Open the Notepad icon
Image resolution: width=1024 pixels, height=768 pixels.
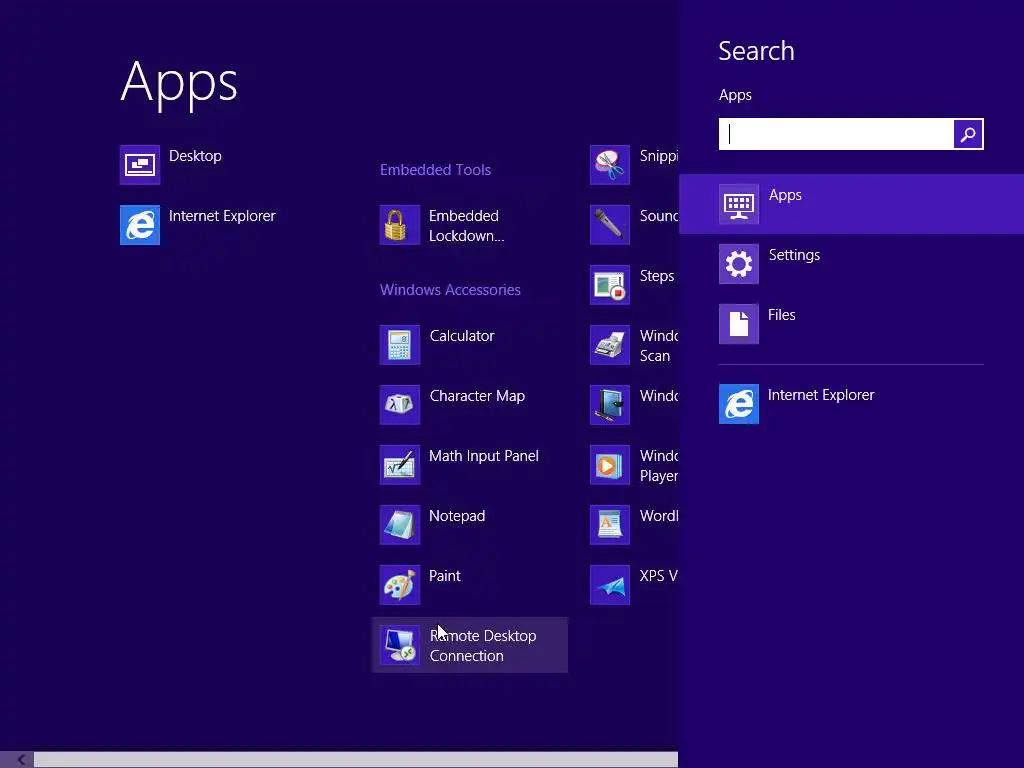(400, 525)
